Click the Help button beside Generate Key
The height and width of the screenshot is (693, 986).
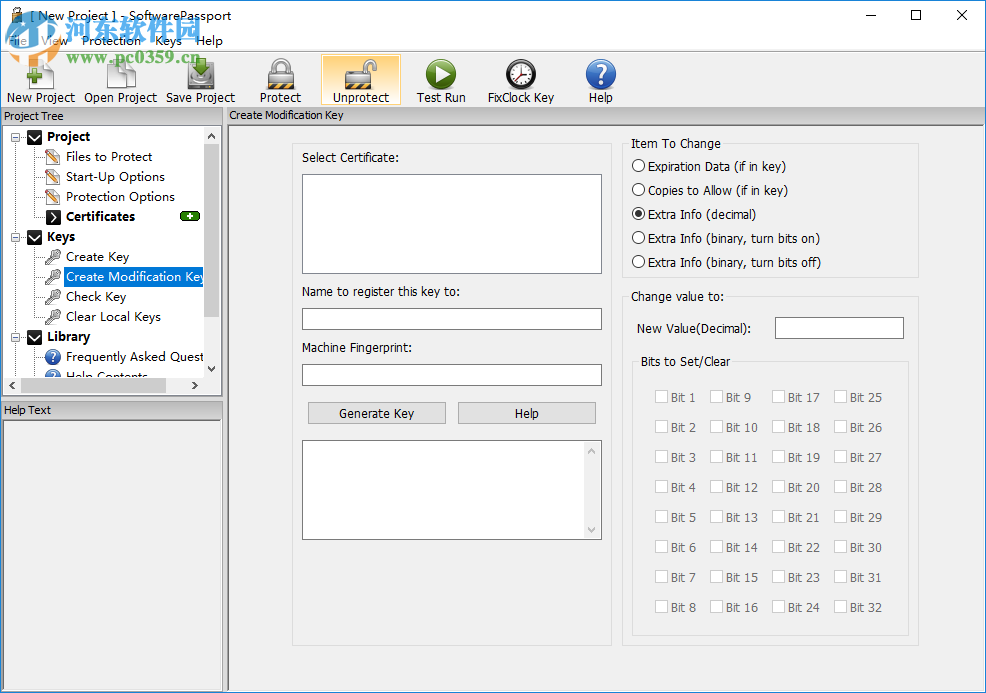point(526,412)
